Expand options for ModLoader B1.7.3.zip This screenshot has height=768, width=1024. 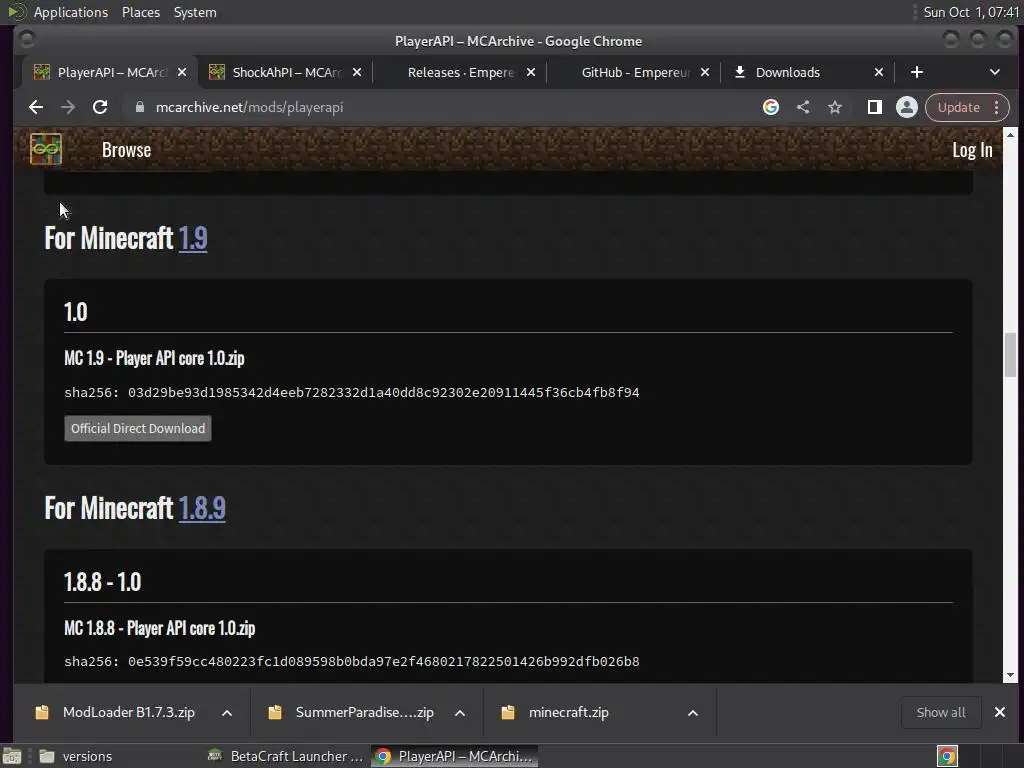point(227,713)
